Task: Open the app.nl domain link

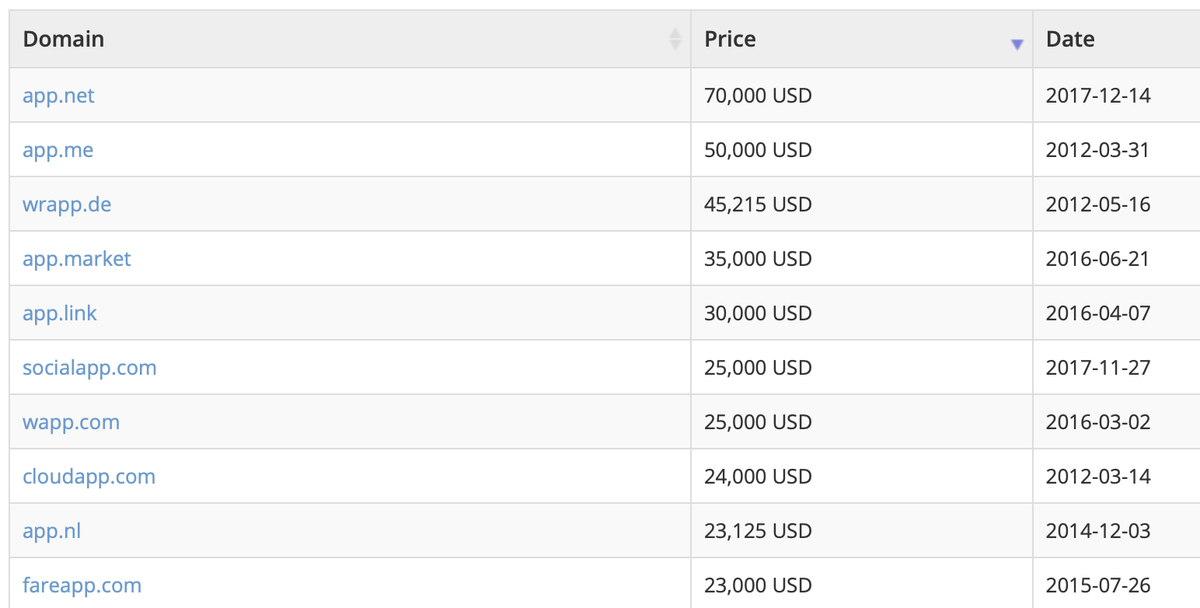Action: (x=51, y=530)
